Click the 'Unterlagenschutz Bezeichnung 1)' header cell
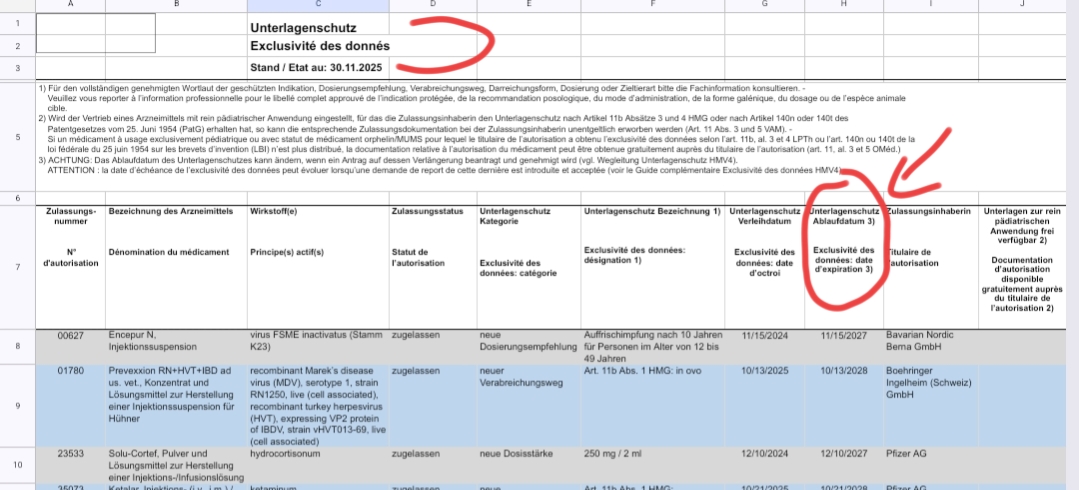 (653, 266)
